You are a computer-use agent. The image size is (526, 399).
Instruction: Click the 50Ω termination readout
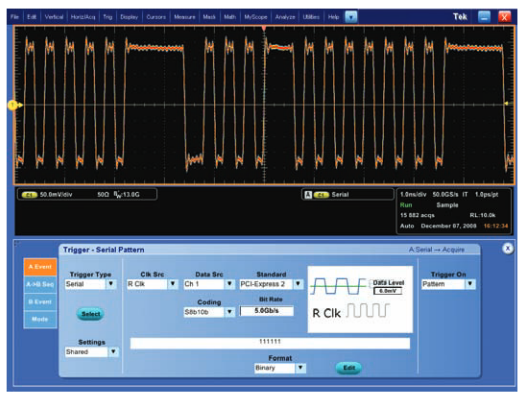103,195
